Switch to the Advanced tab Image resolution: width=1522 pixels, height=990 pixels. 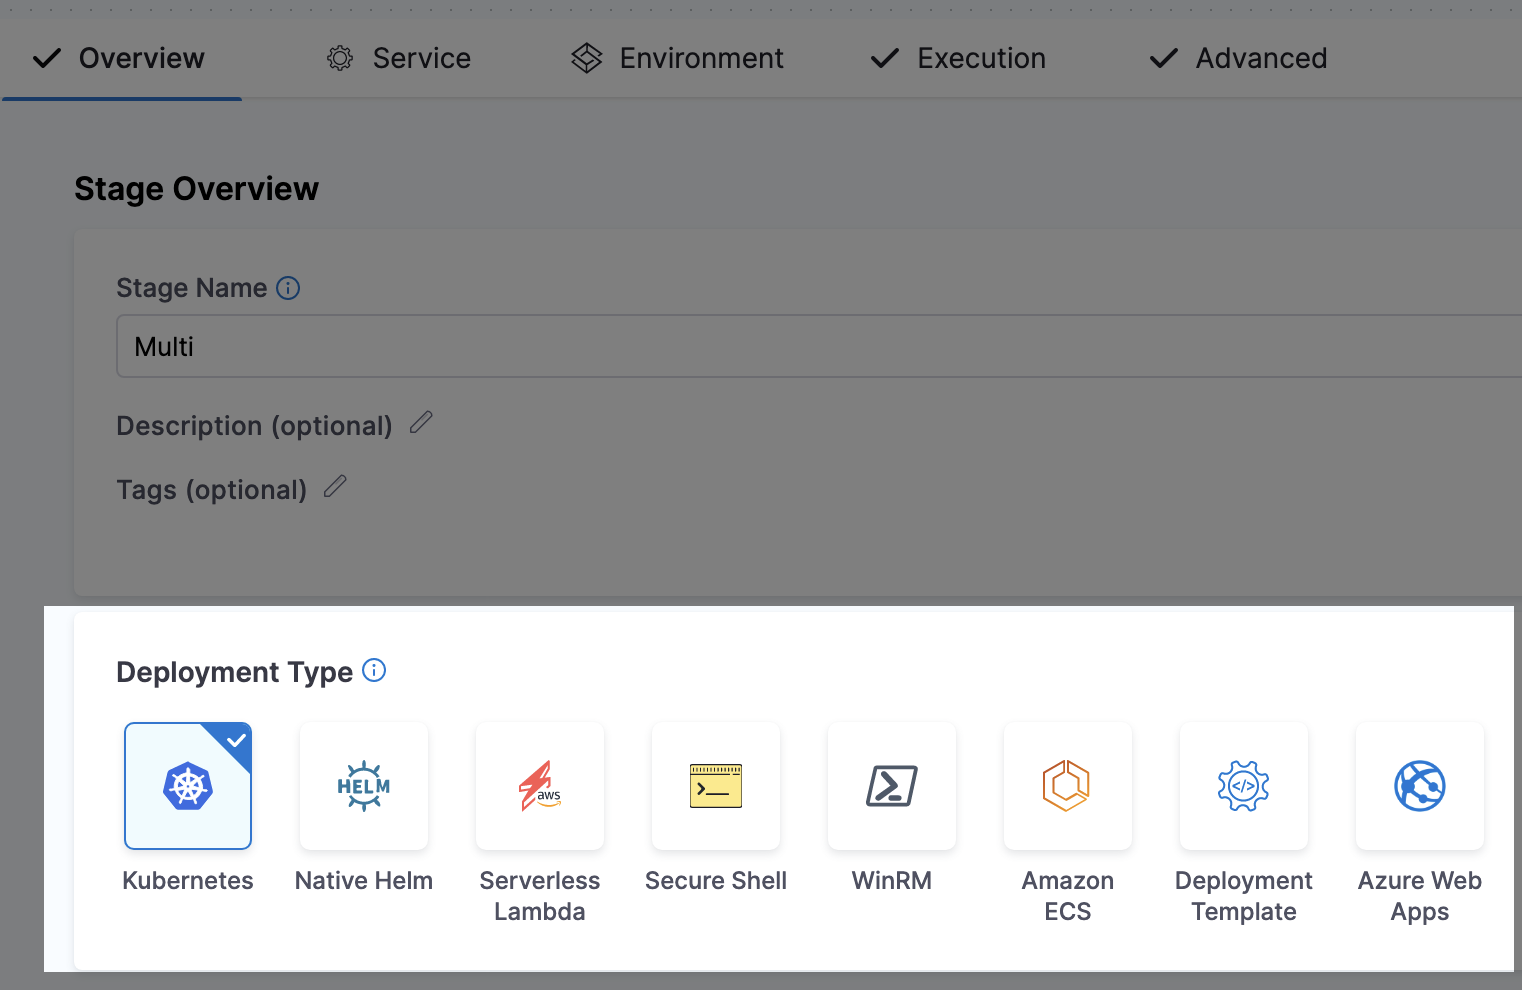tap(1238, 58)
